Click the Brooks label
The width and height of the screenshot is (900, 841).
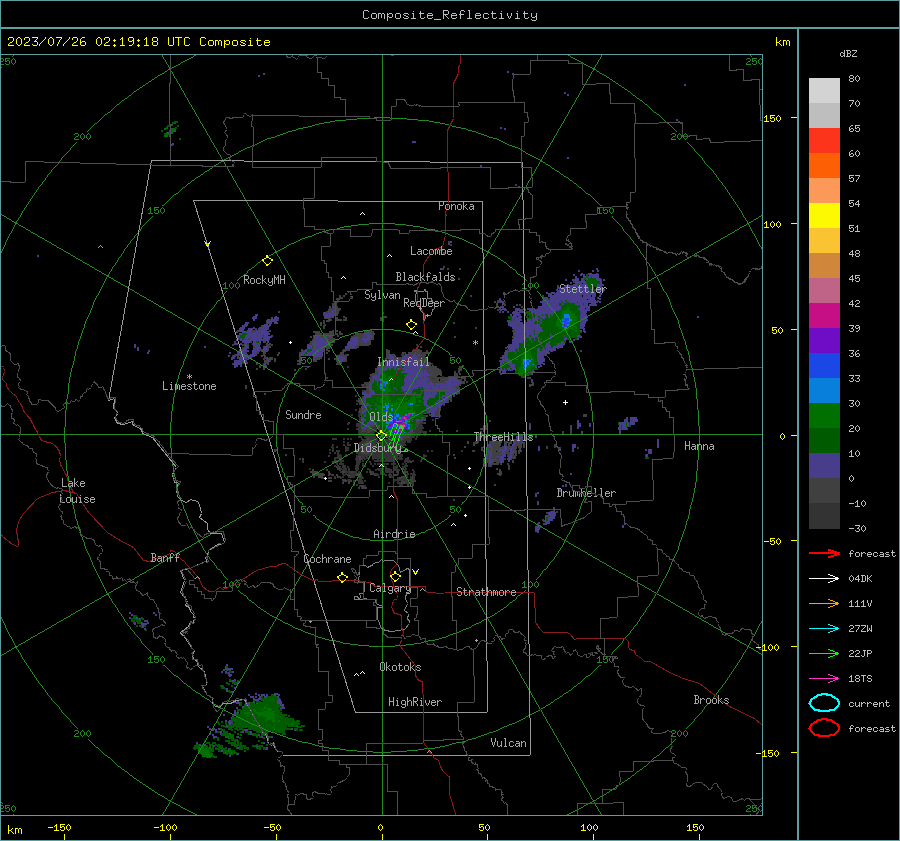point(711,700)
